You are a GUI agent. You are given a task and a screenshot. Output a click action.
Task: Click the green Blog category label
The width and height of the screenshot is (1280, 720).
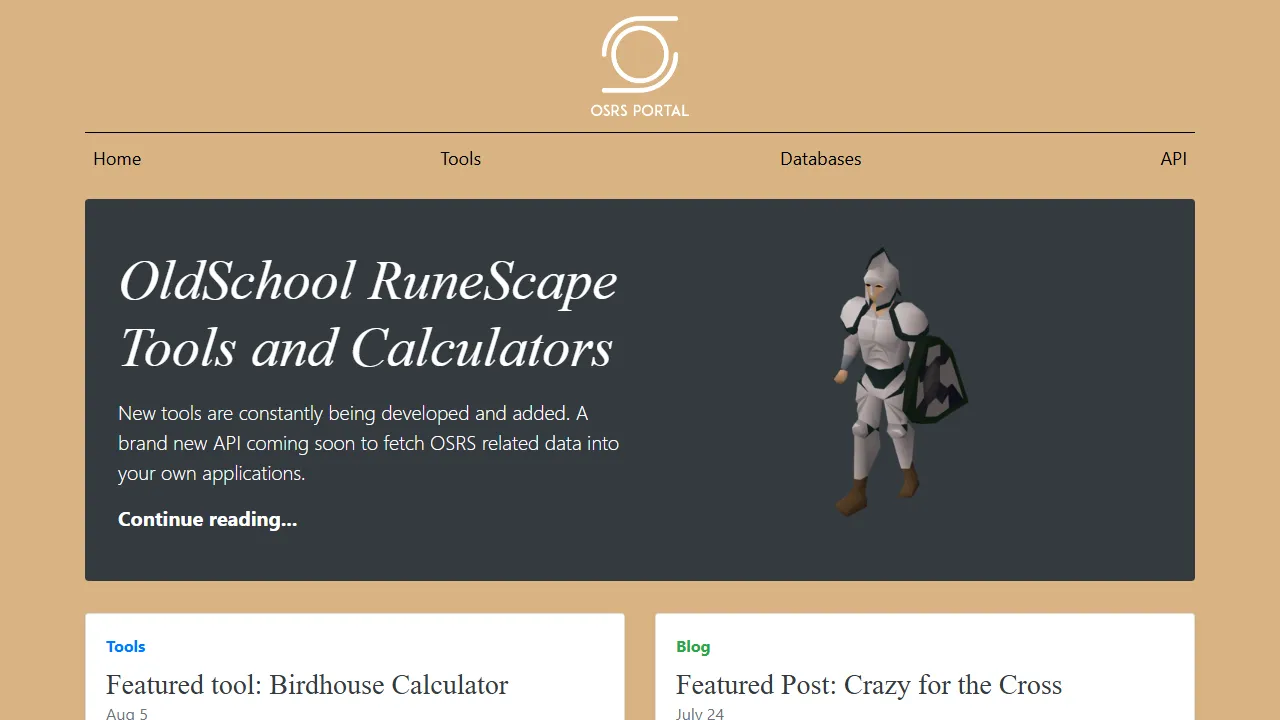[x=693, y=647]
